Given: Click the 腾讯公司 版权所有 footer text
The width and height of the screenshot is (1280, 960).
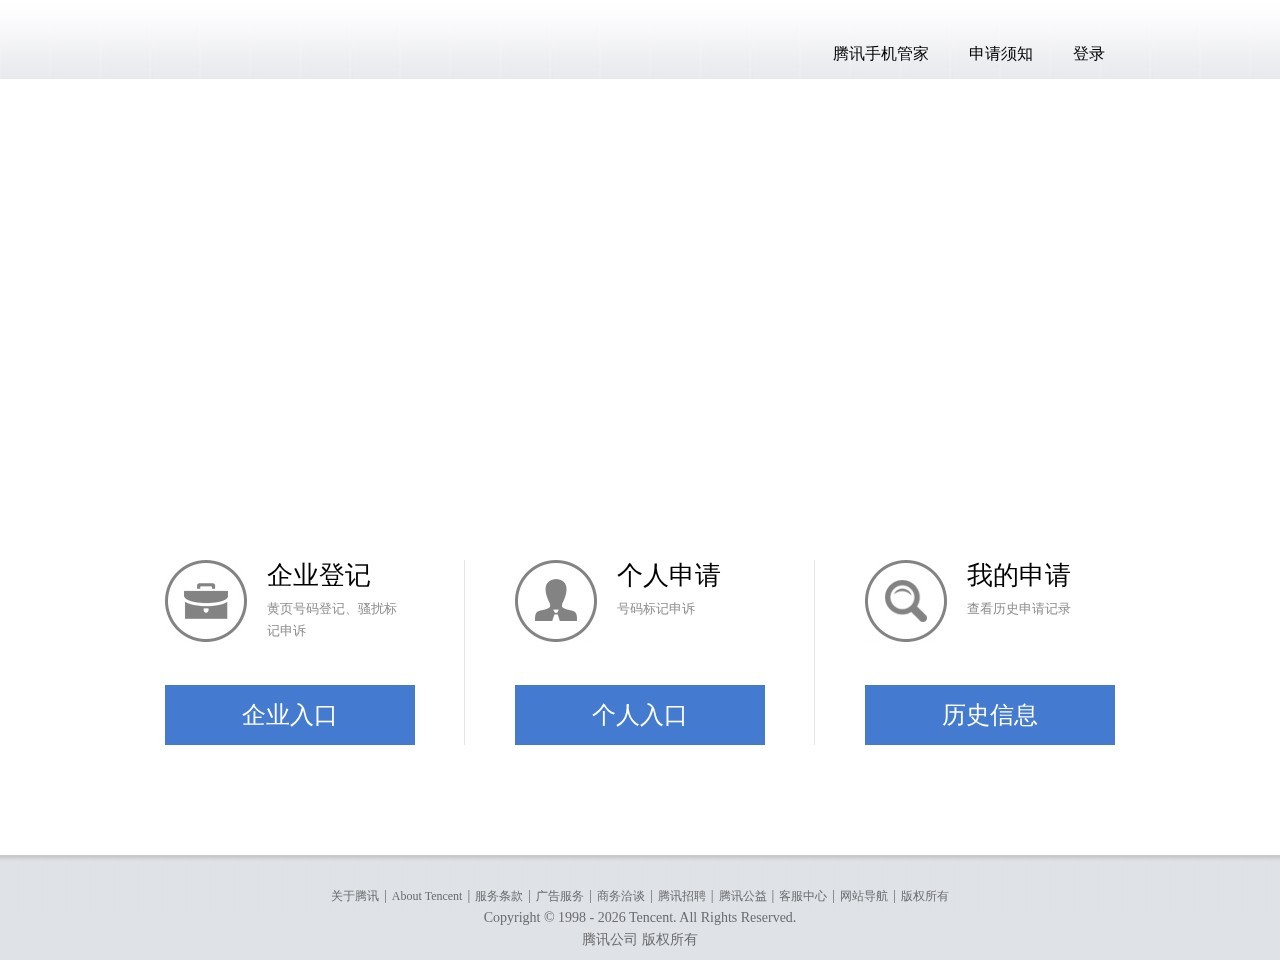Looking at the screenshot, I should (x=640, y=939).
